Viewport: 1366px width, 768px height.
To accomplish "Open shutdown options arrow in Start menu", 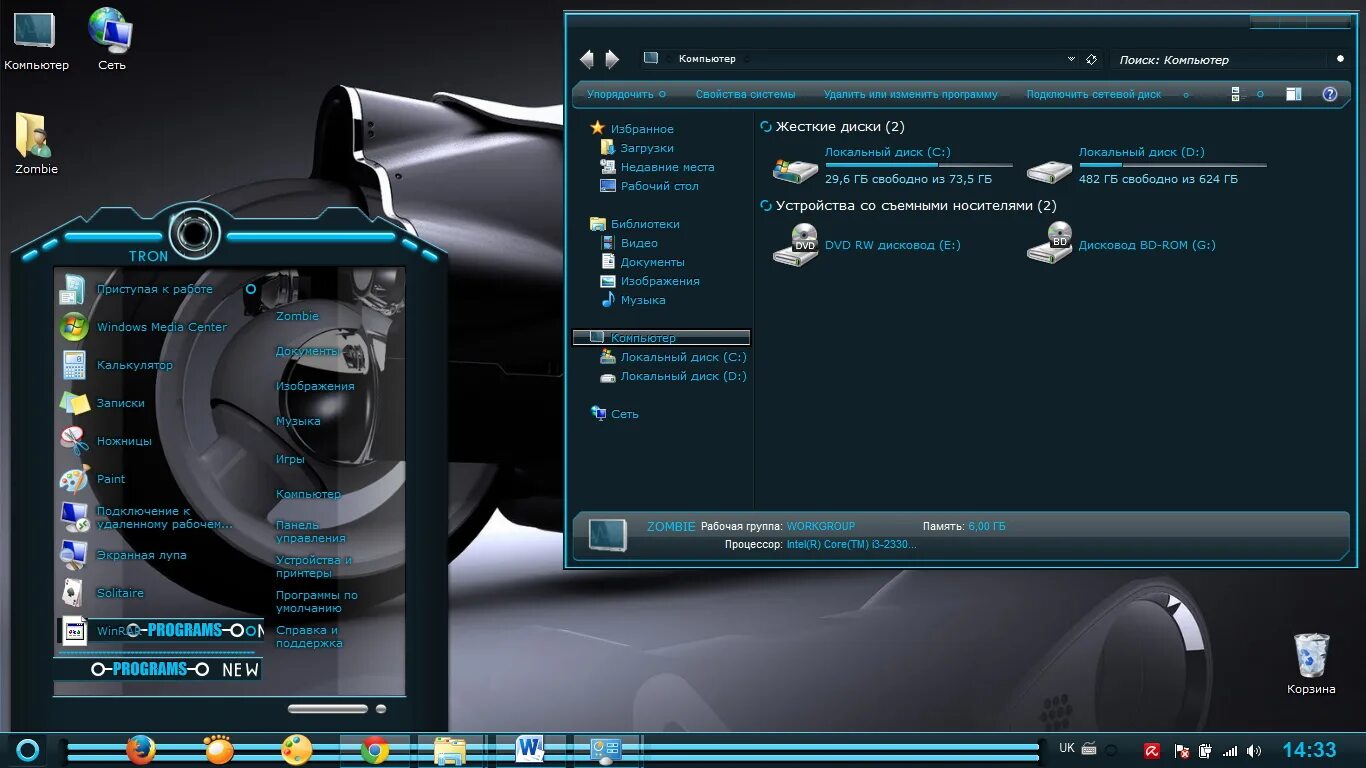I will (381, 709).
